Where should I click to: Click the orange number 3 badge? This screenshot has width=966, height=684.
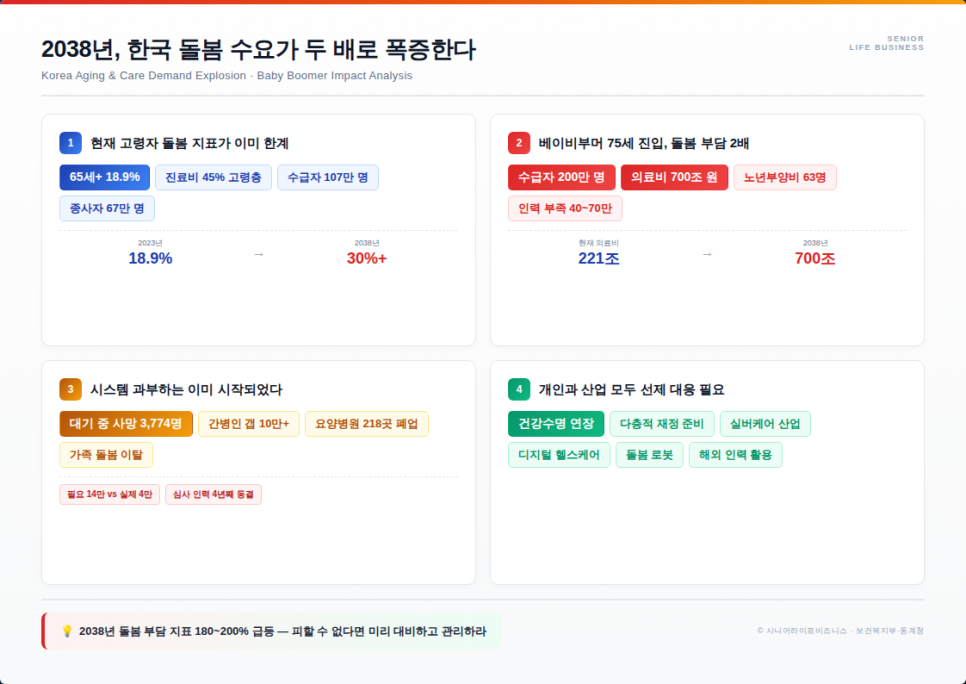[70, 389]
